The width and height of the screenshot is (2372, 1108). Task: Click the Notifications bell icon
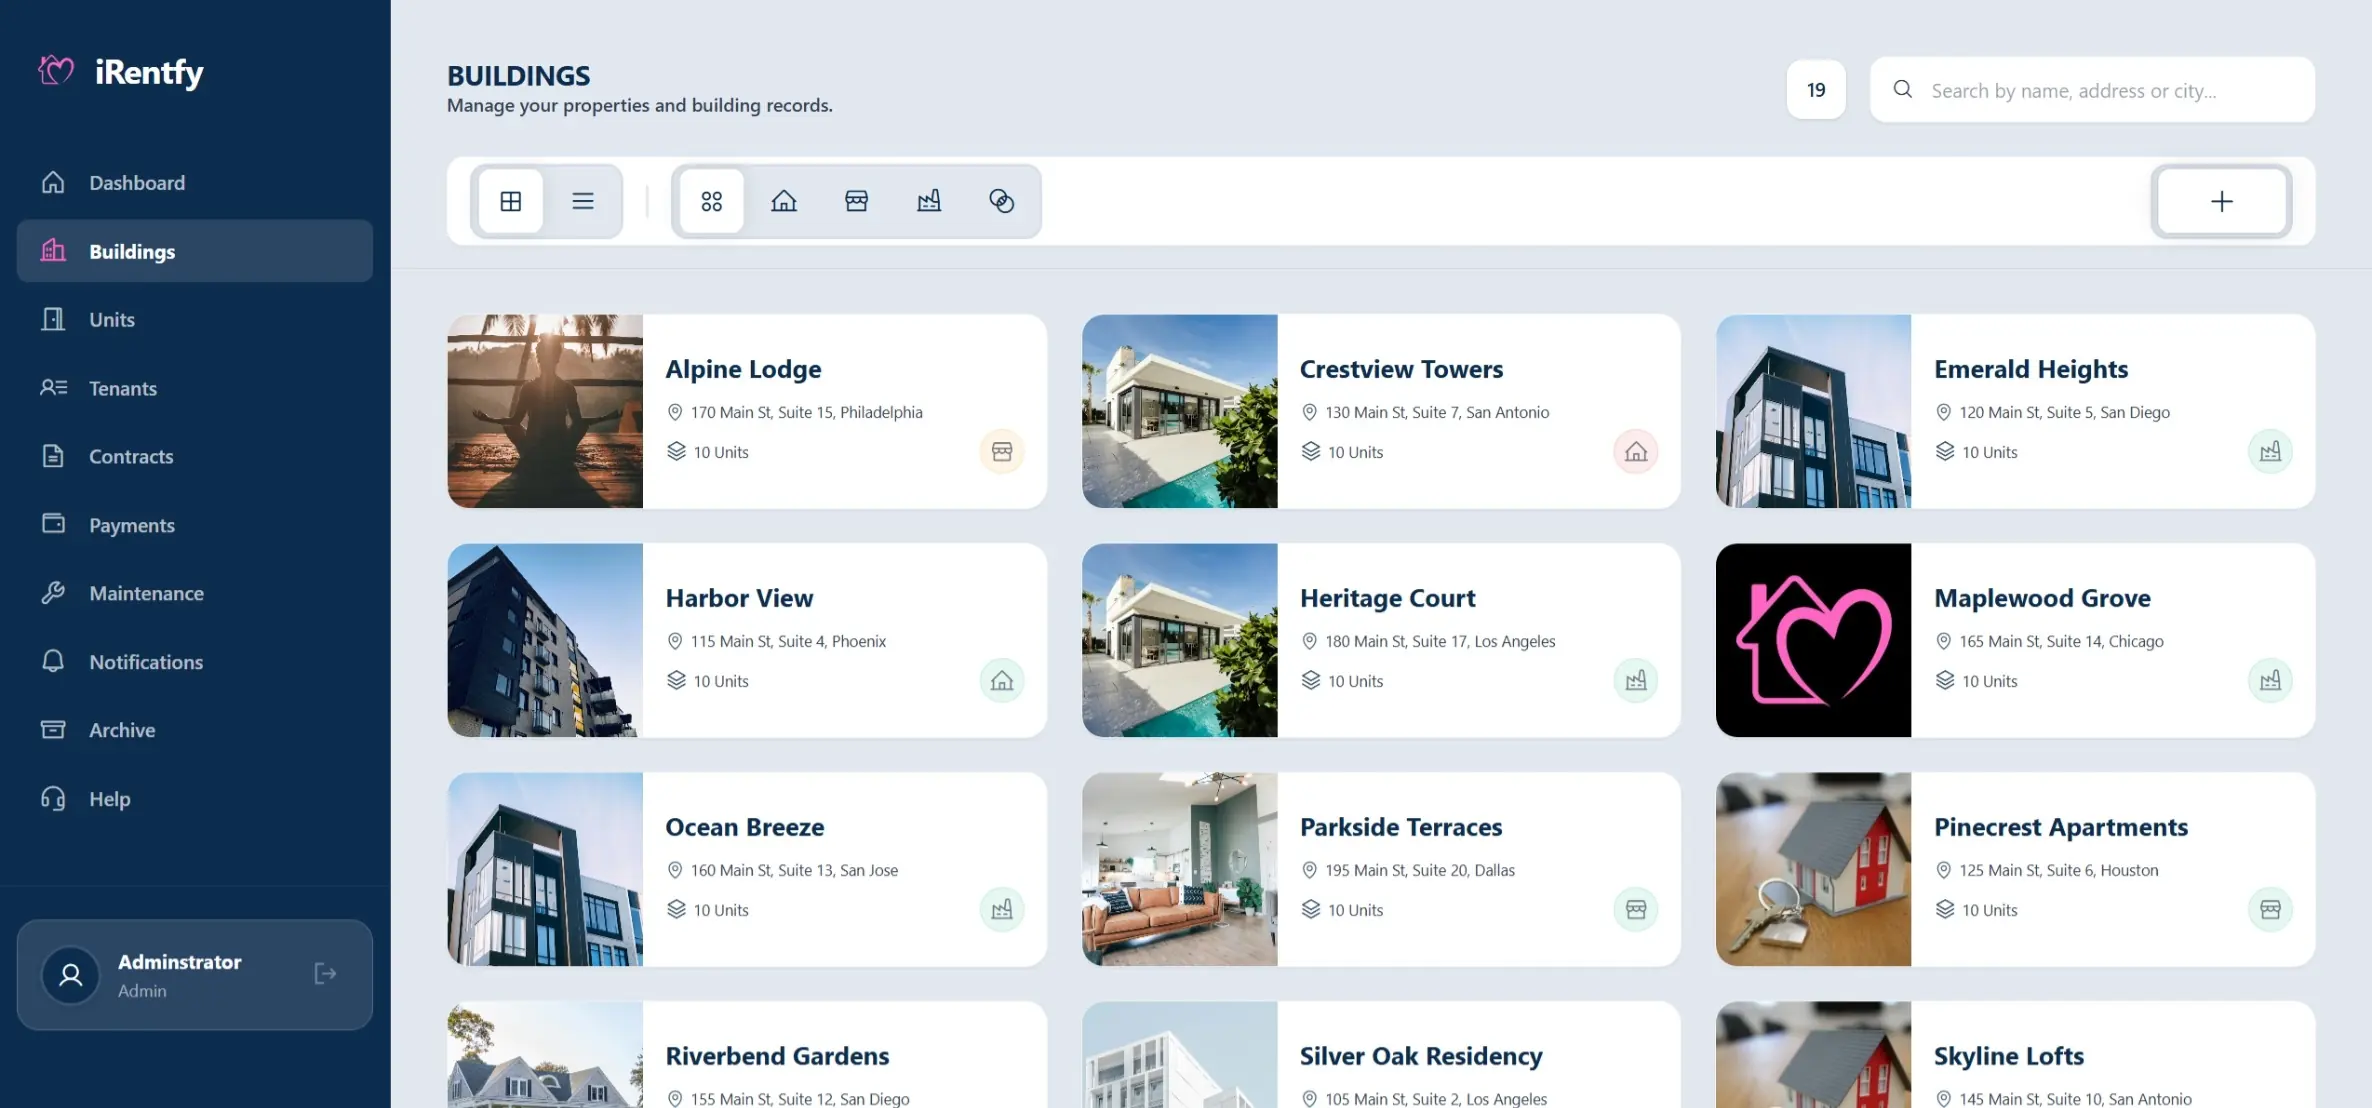click(x=53, y=661)
